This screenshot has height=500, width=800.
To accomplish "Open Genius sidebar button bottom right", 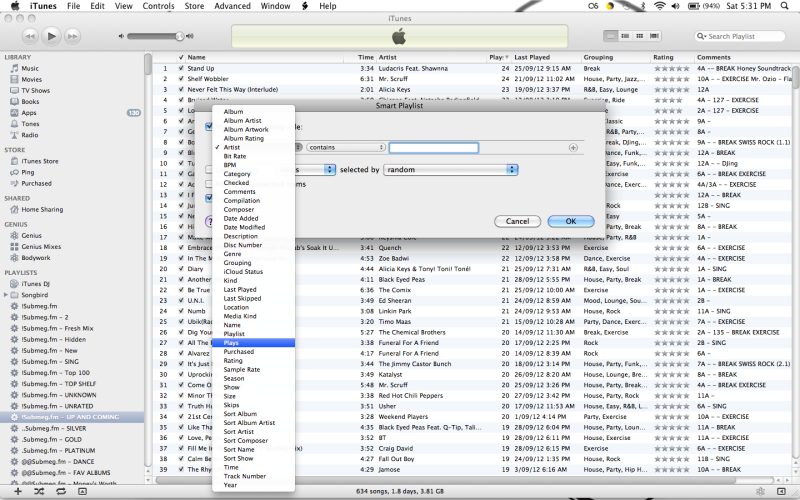I will 760,491.
